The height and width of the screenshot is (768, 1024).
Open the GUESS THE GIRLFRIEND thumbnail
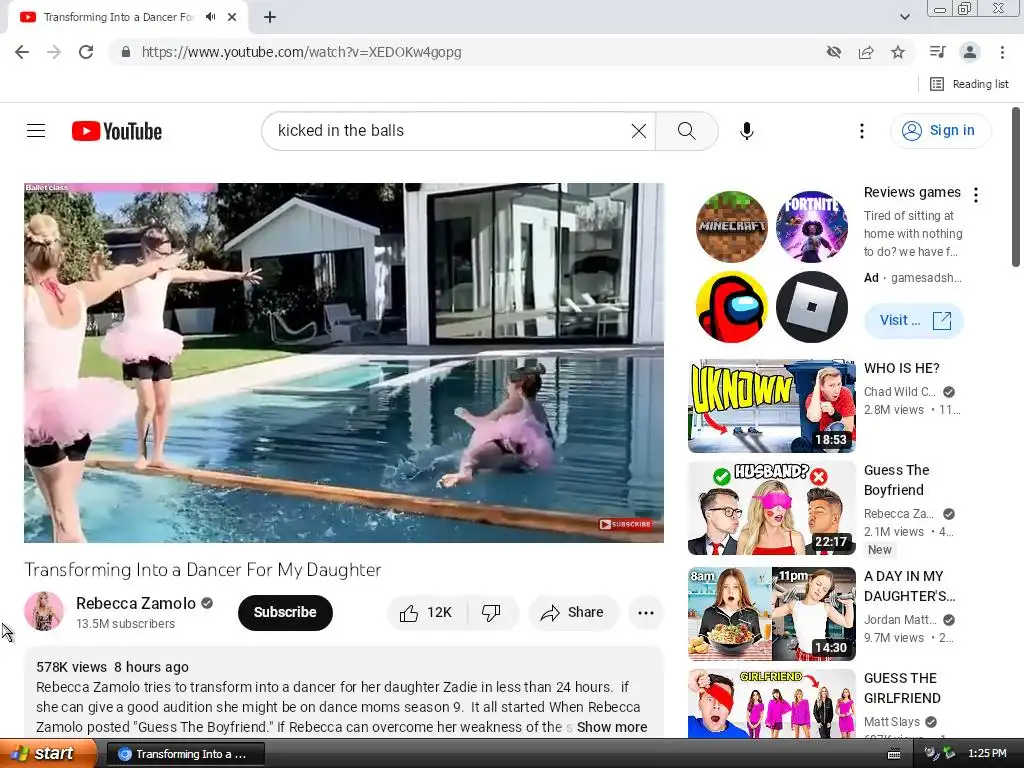click(772, 704)
